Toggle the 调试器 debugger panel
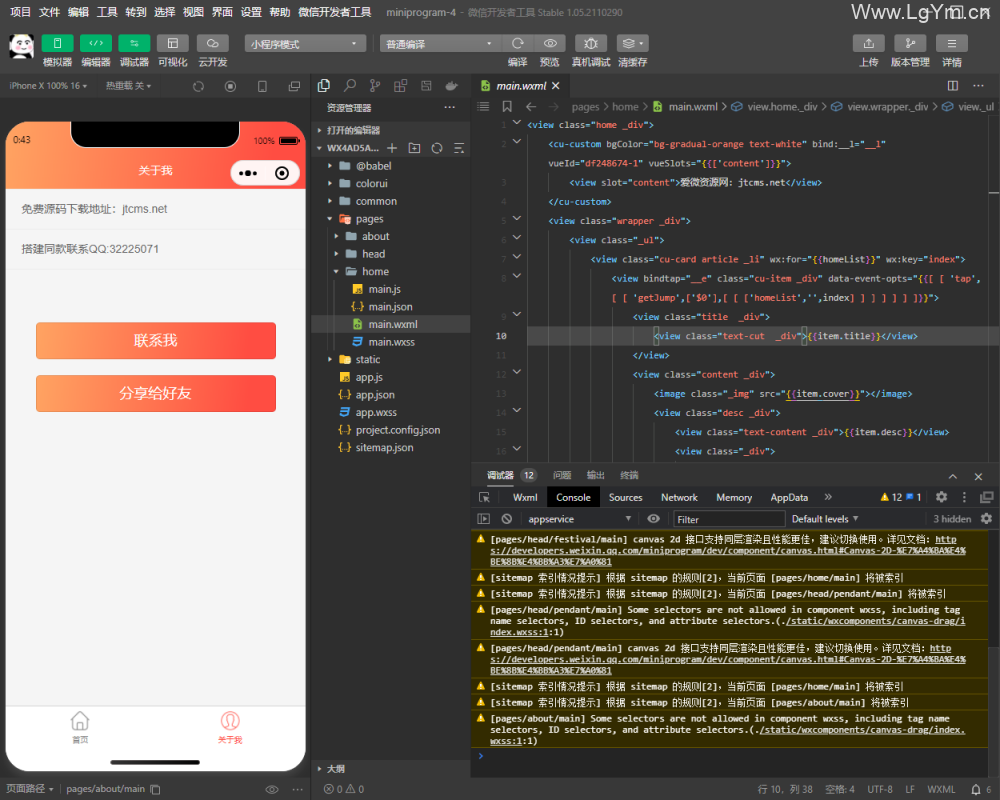The image size is (1000, 800). [x=134, y=43]
